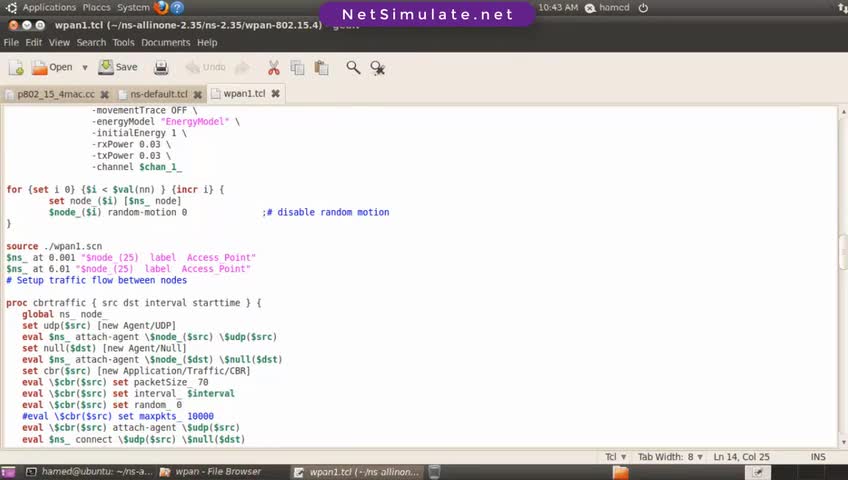Switch to the p802_15_4mac.cc tab
Viewport: 848px width, 480px height.
[x=56, y=94]
